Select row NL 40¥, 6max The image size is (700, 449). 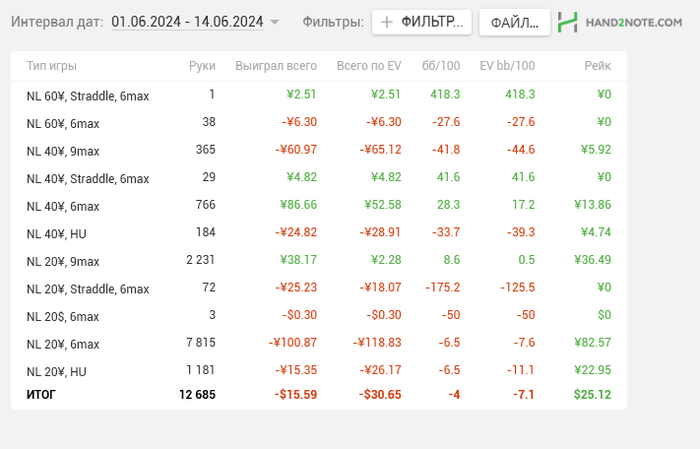click(319, 206)
